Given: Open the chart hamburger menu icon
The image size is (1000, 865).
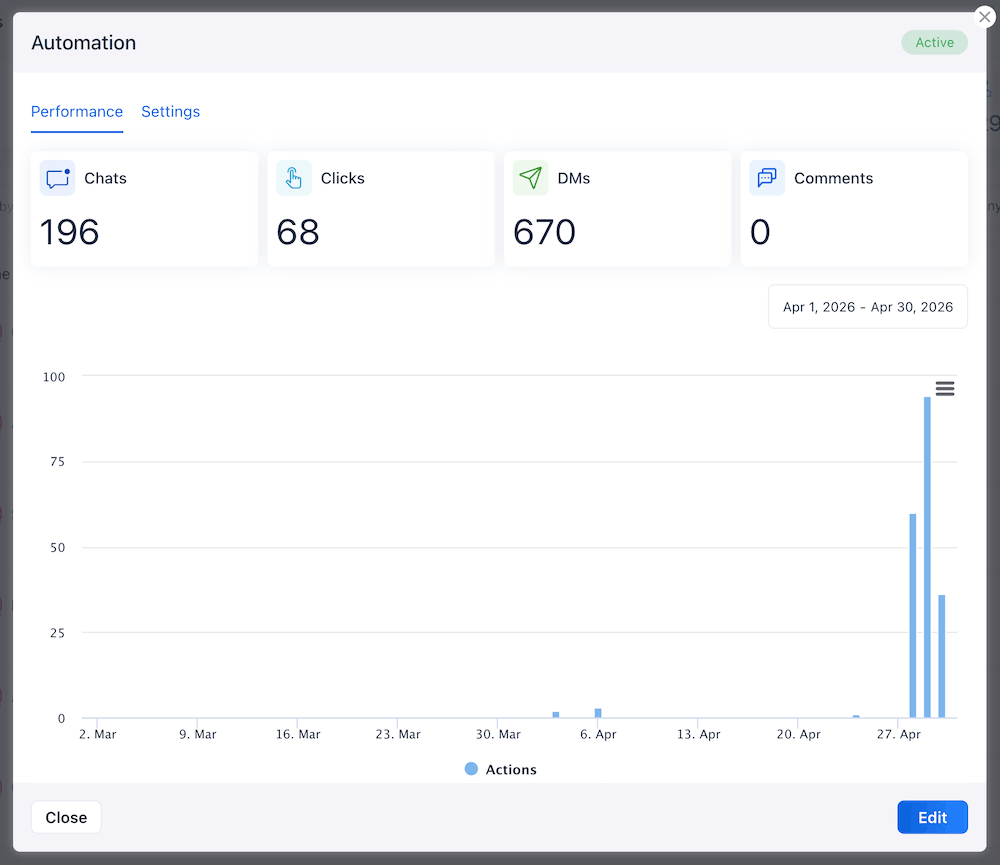Looking at the screenshot, I should pyautogui.click(x=945, y=388).
